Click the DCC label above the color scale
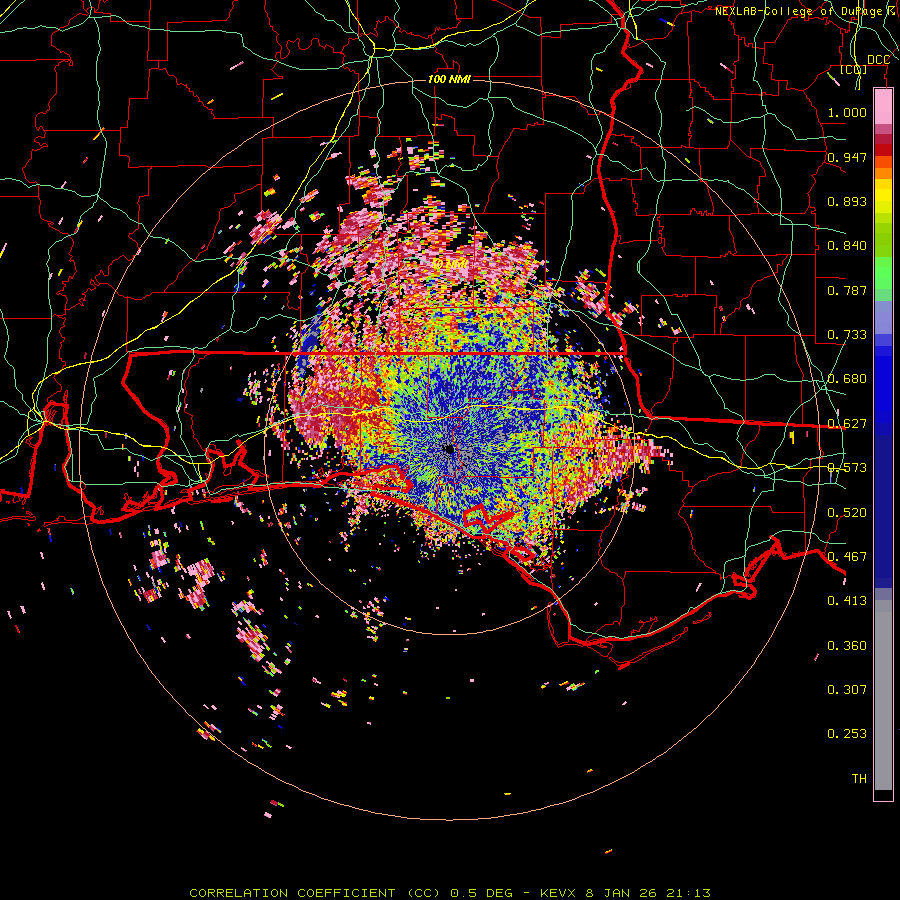This screenshot has width=900, height=900. pos(878,60)
